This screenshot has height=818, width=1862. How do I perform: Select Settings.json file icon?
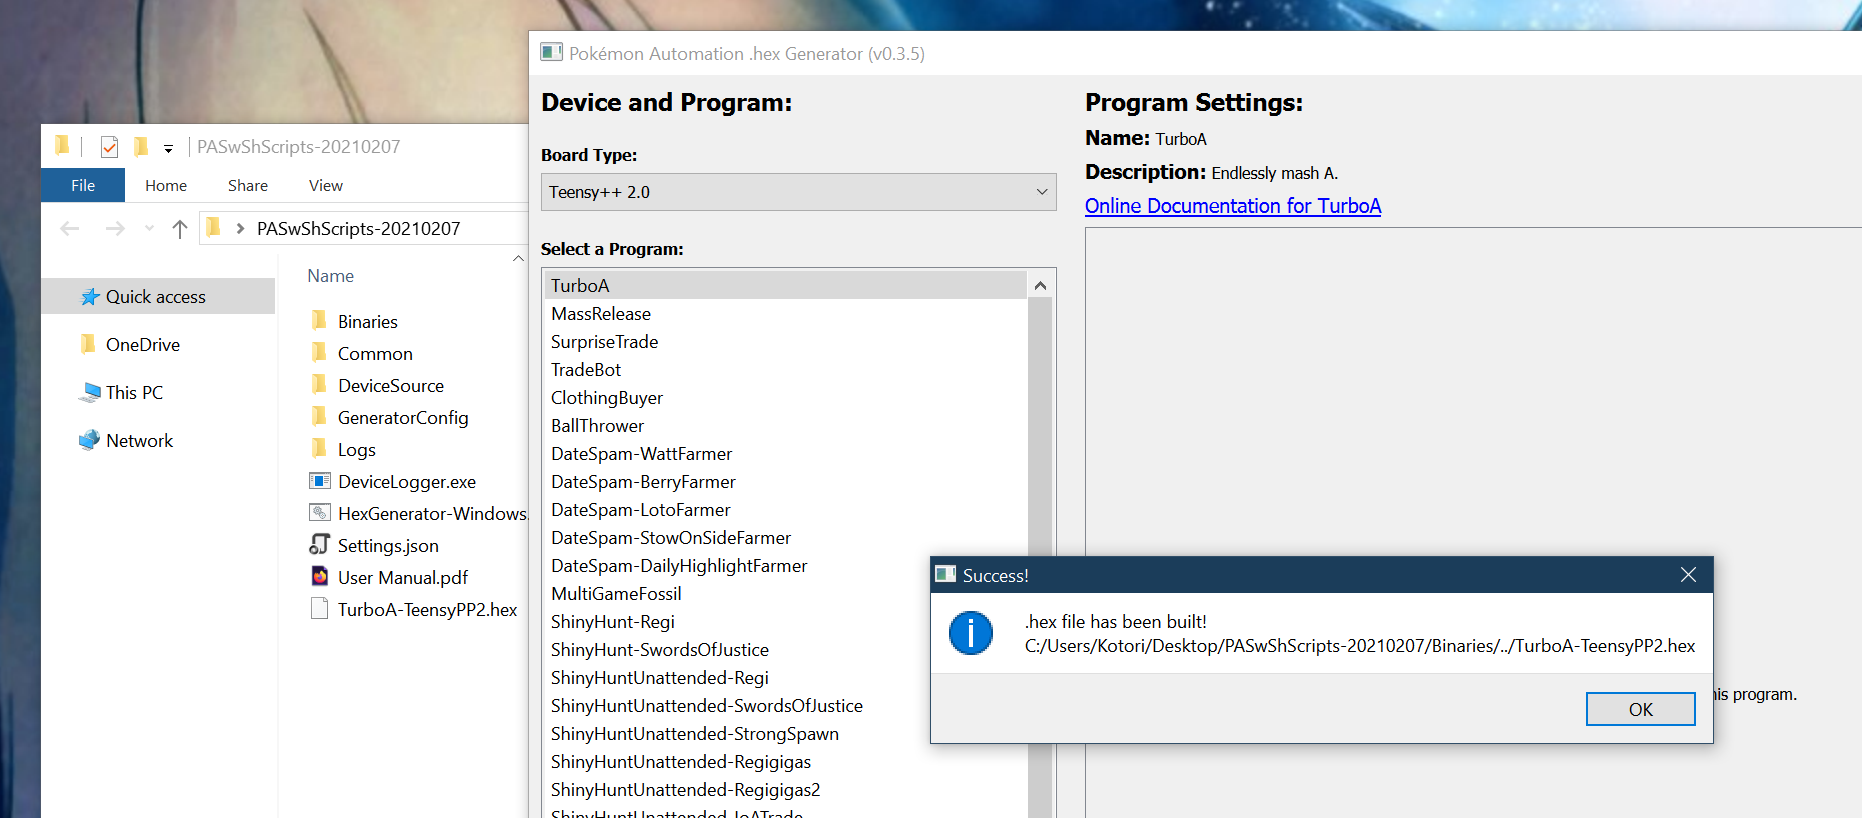(320, 544)
